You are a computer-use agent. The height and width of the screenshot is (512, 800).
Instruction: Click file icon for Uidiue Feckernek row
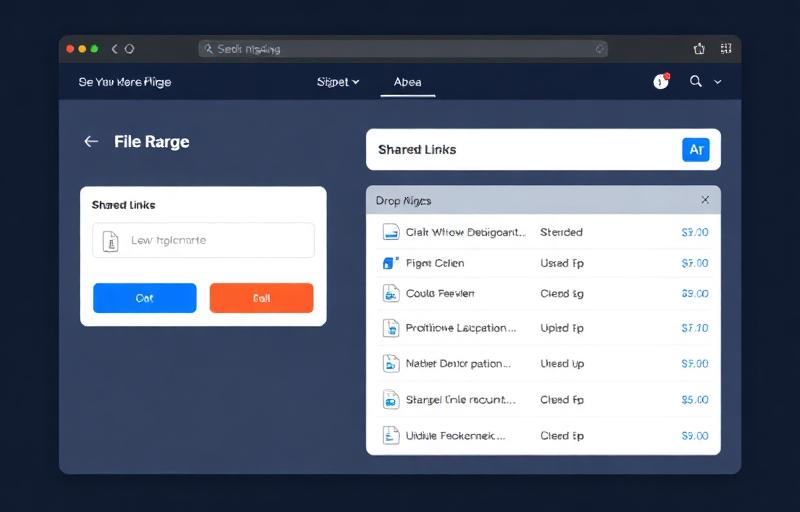coord(391,436)
